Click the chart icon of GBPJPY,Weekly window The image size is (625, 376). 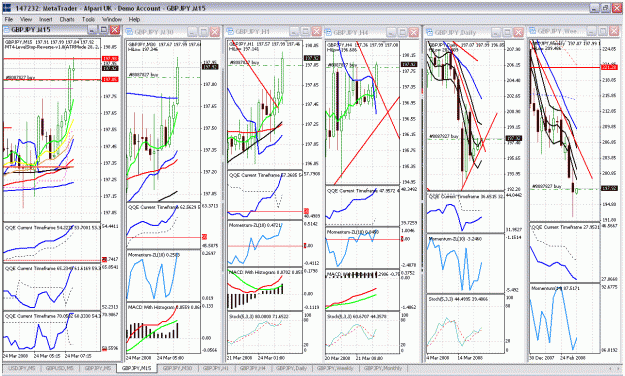(533, 31)
